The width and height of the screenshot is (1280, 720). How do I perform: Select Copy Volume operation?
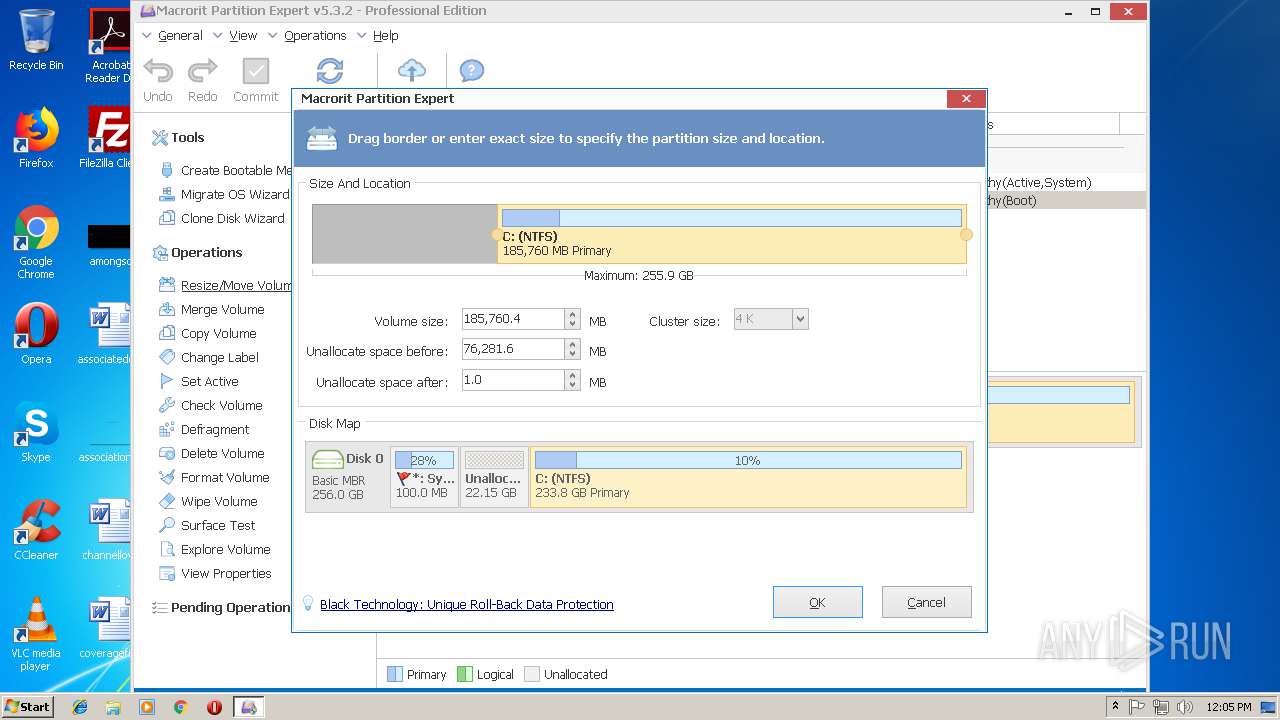pos(207,333)
